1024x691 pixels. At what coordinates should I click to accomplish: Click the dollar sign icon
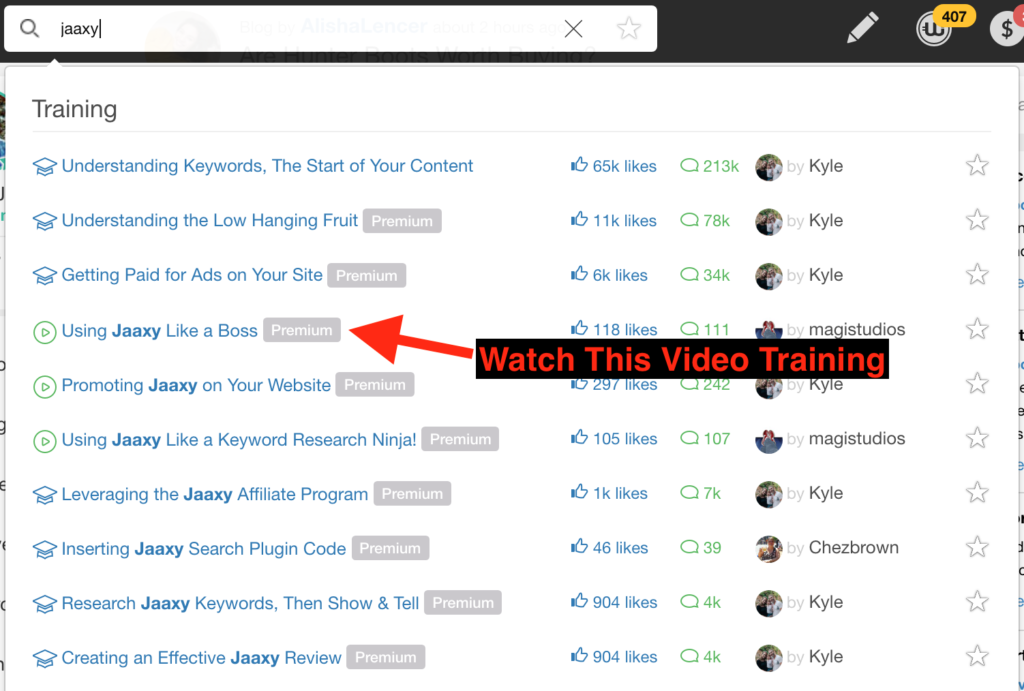coord(1006,29)
